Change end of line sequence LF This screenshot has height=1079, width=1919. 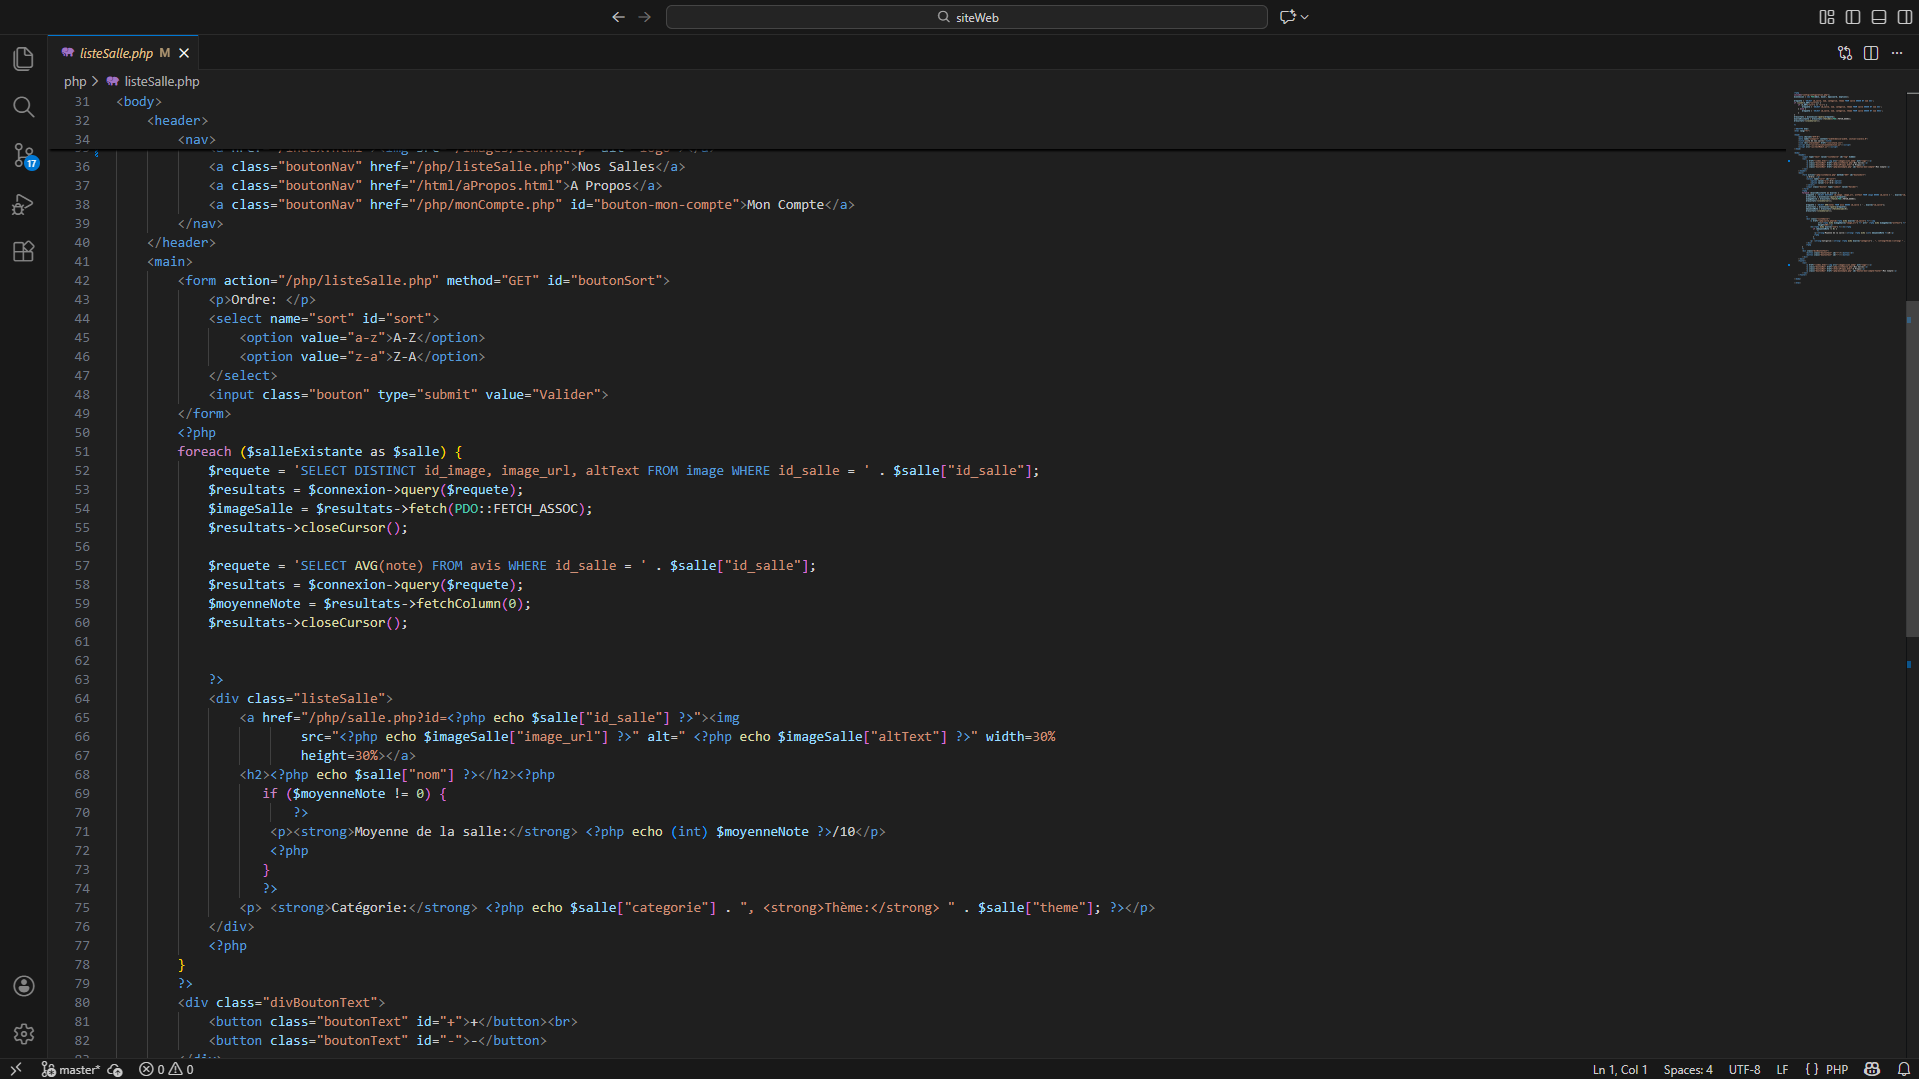[1782, 1069]
